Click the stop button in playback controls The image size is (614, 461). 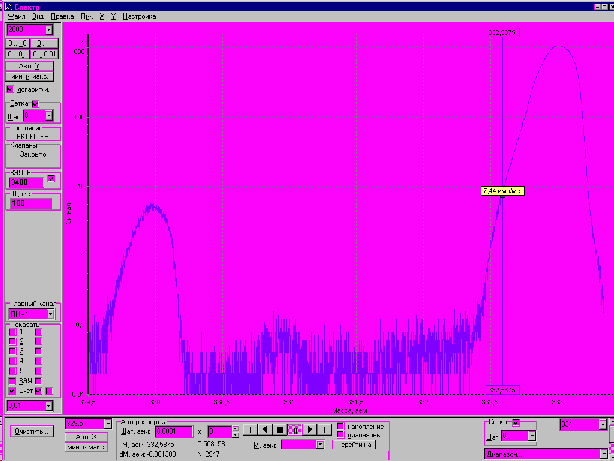click(x=280, y=430)
